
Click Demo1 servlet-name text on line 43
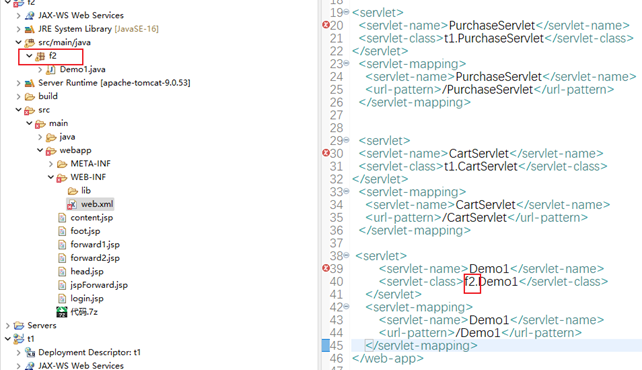point(489,320)
